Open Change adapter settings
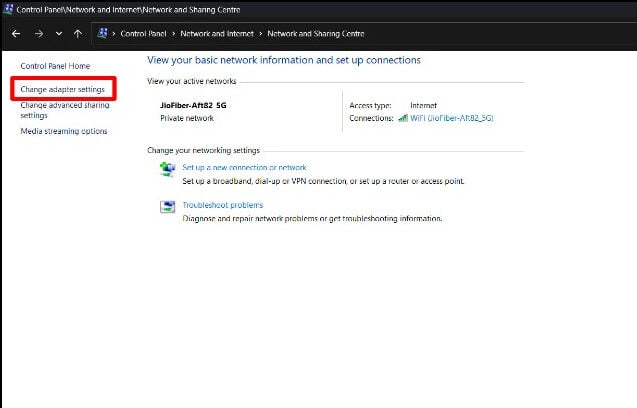 click(63, 89)
